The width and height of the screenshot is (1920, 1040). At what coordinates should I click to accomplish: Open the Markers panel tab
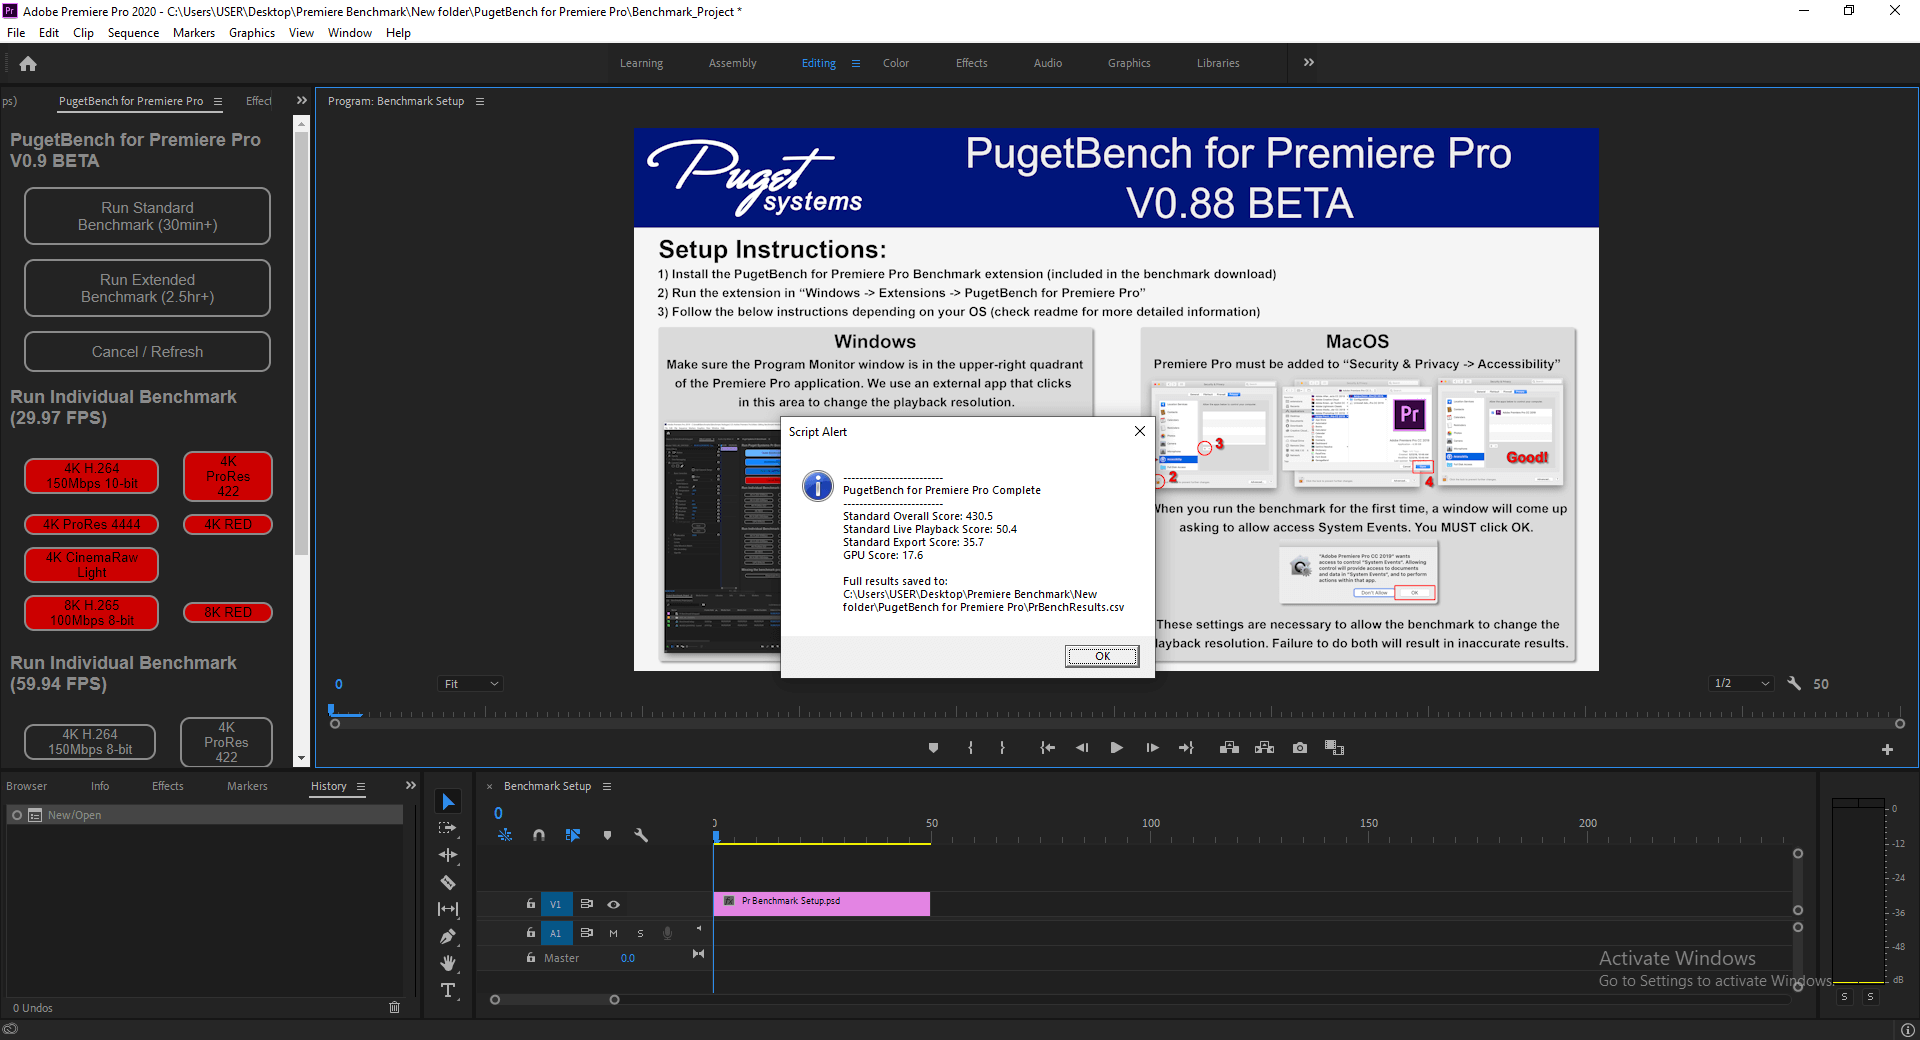247,787
